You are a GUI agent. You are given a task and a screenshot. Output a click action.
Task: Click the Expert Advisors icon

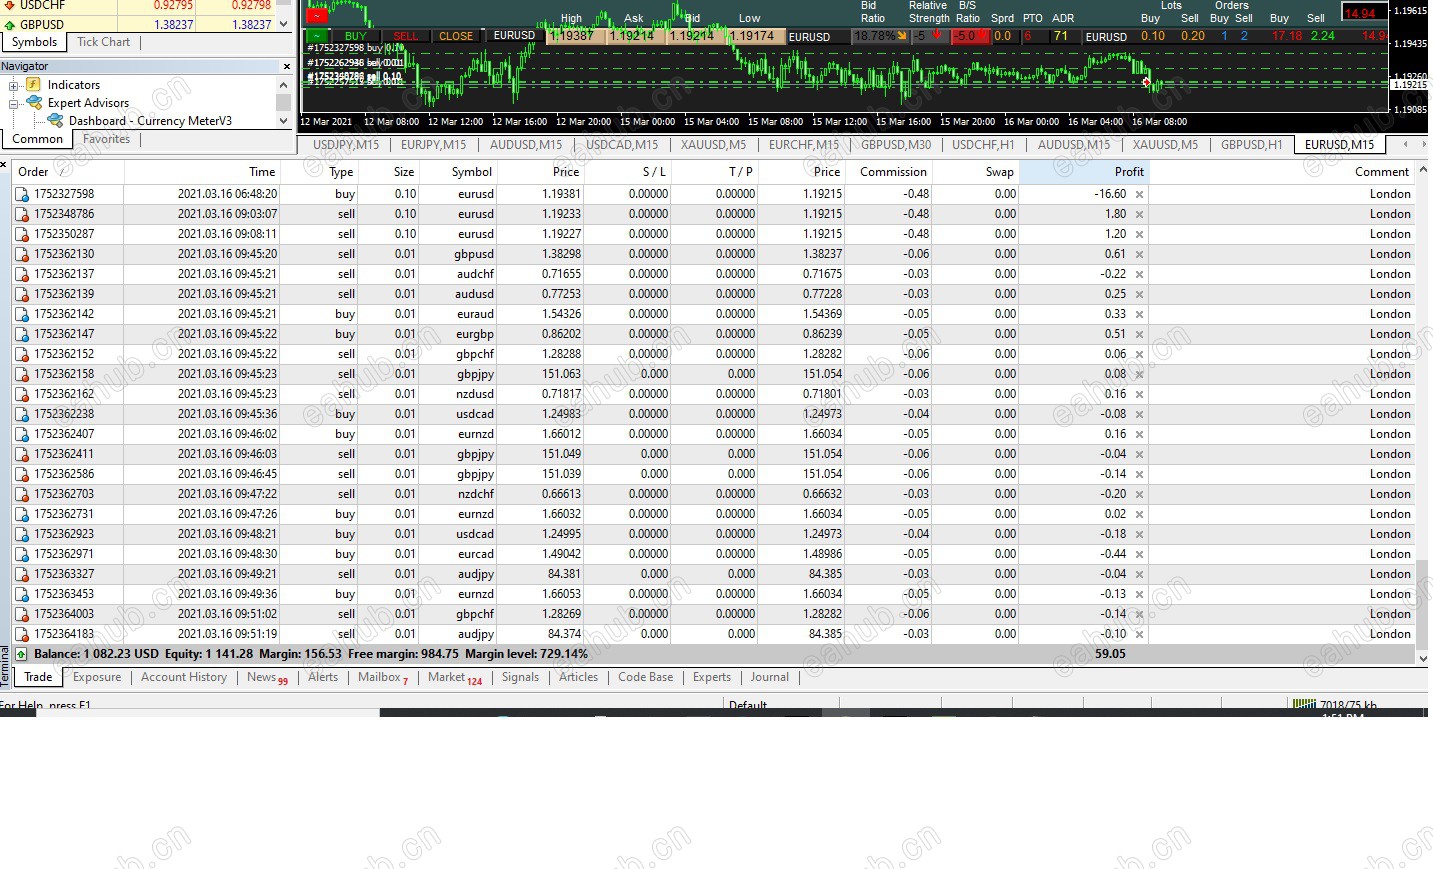[x=34, y=103]
